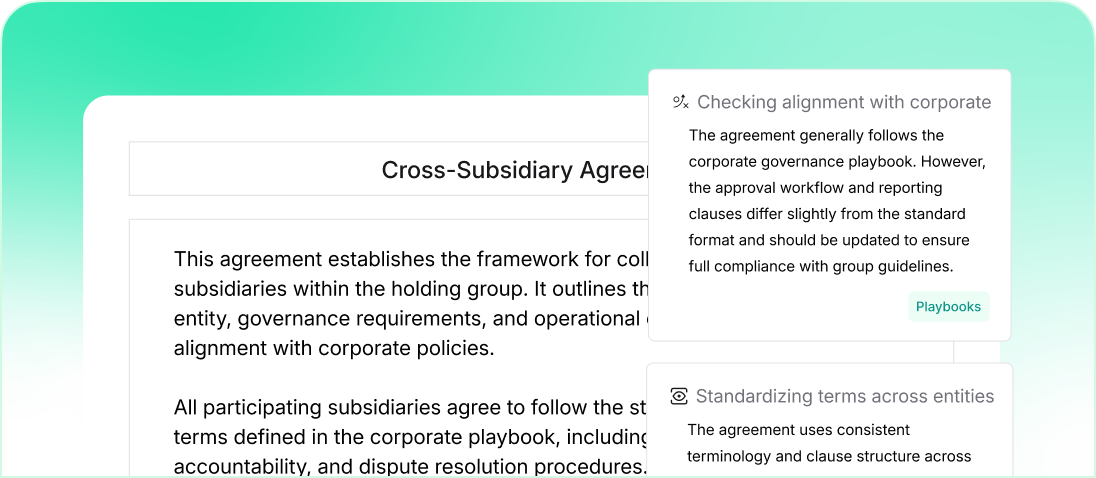This screenshot has width=1096, height=478.
Task: Select the Standardizing terms across entities heading
Action: pos(845,396)
